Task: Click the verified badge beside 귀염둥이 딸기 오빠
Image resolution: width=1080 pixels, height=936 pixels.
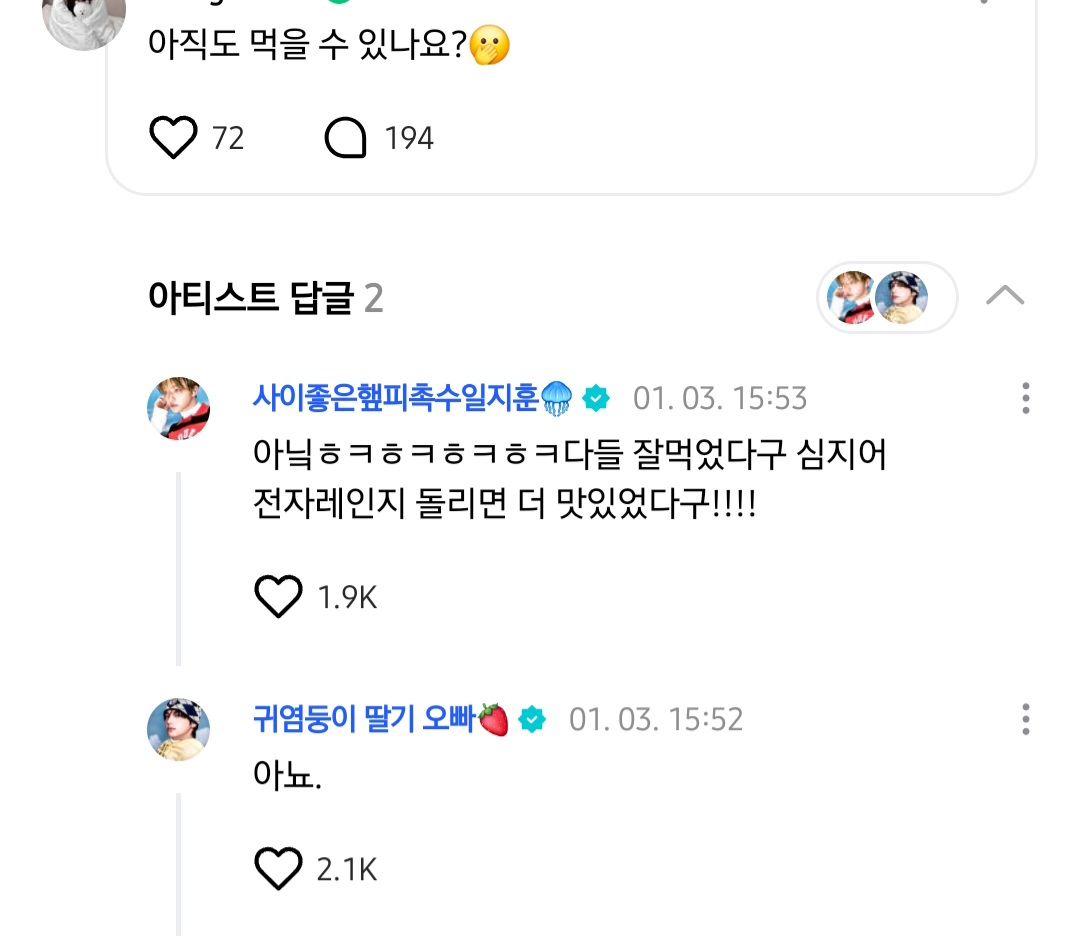Action: point(533,719)
